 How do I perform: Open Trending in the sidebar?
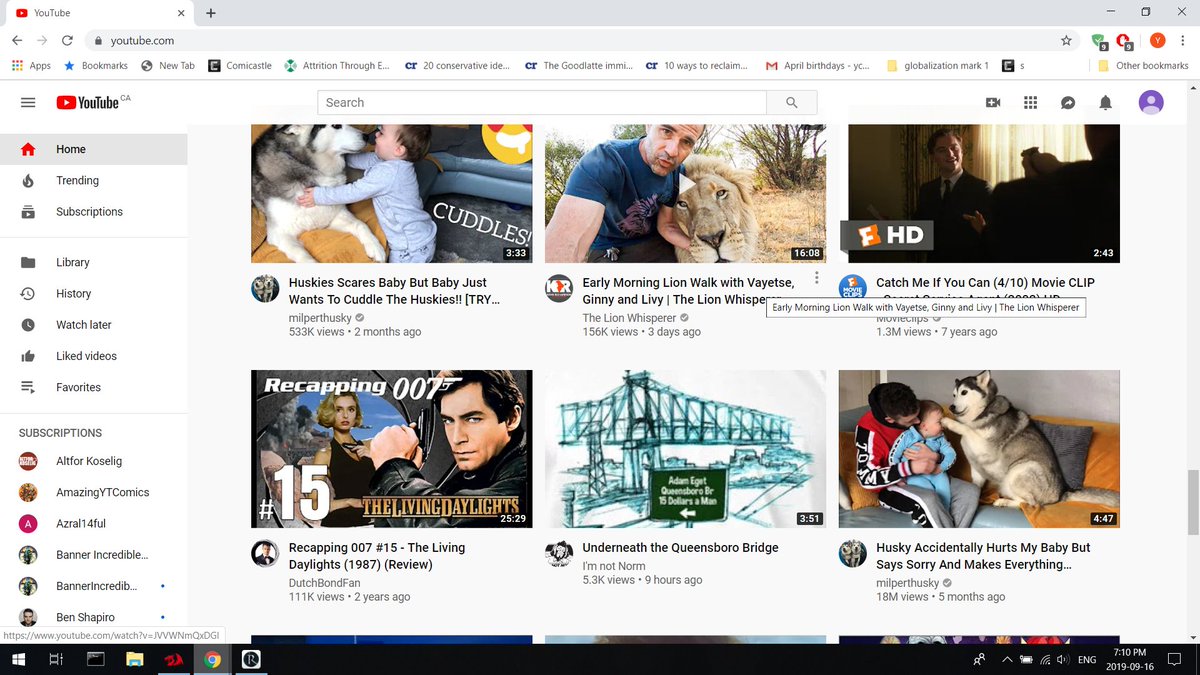(x=93, y=180)
